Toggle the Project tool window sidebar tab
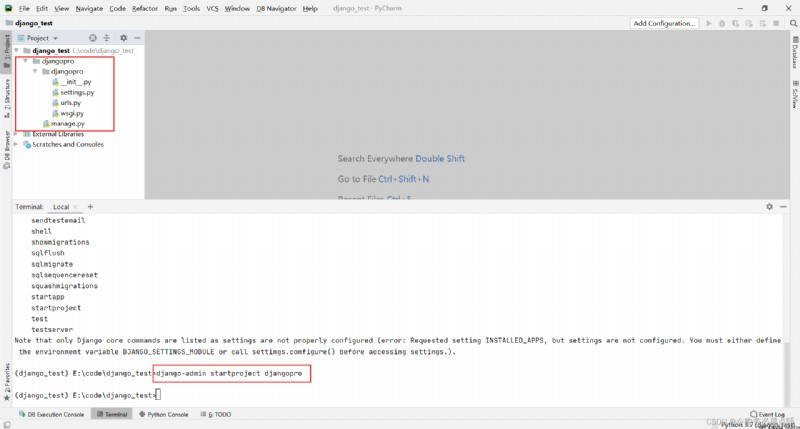 tap(7, 52)
